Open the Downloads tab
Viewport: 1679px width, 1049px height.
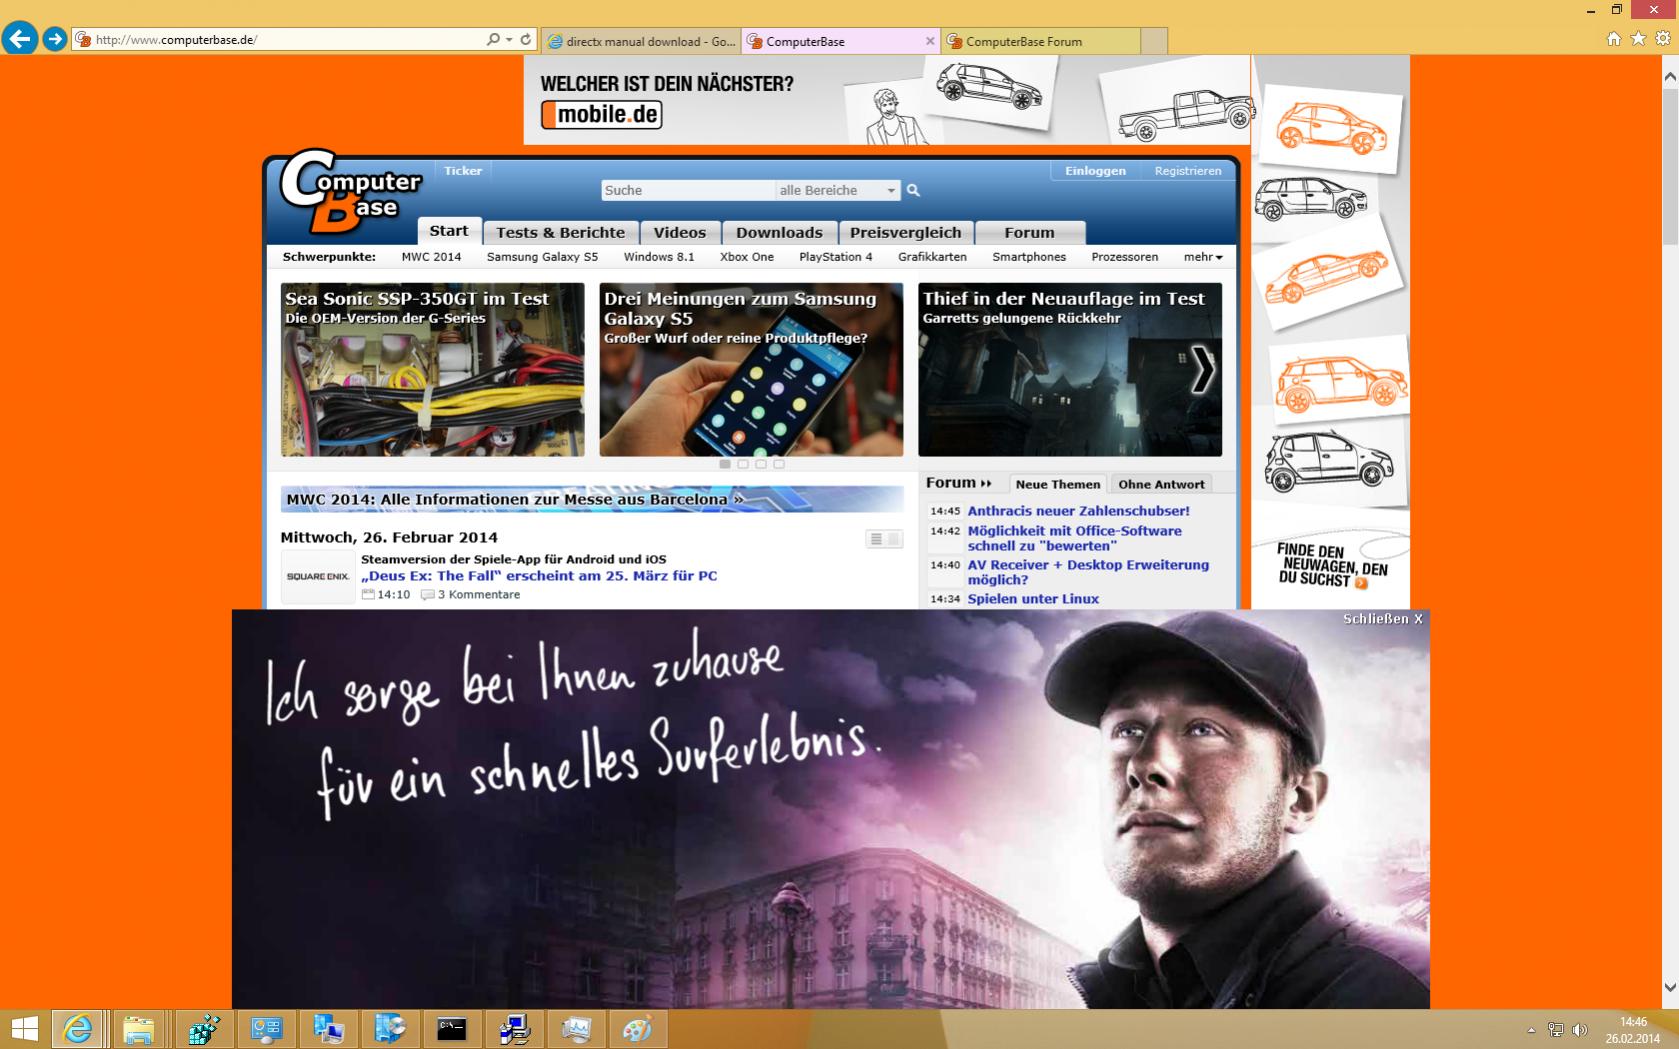[780, 232]
